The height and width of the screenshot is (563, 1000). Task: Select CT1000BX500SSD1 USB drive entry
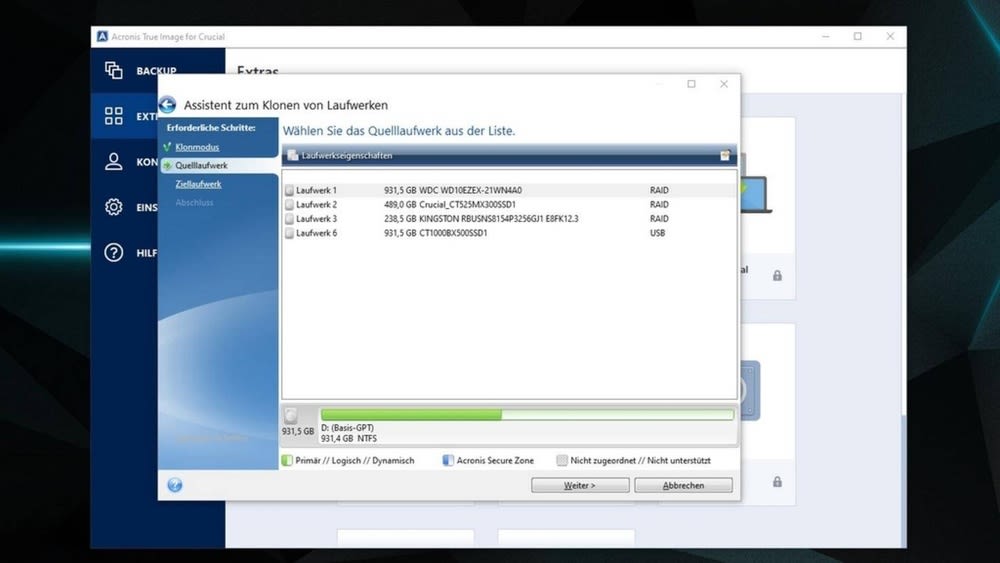click(x=509, y=233)
